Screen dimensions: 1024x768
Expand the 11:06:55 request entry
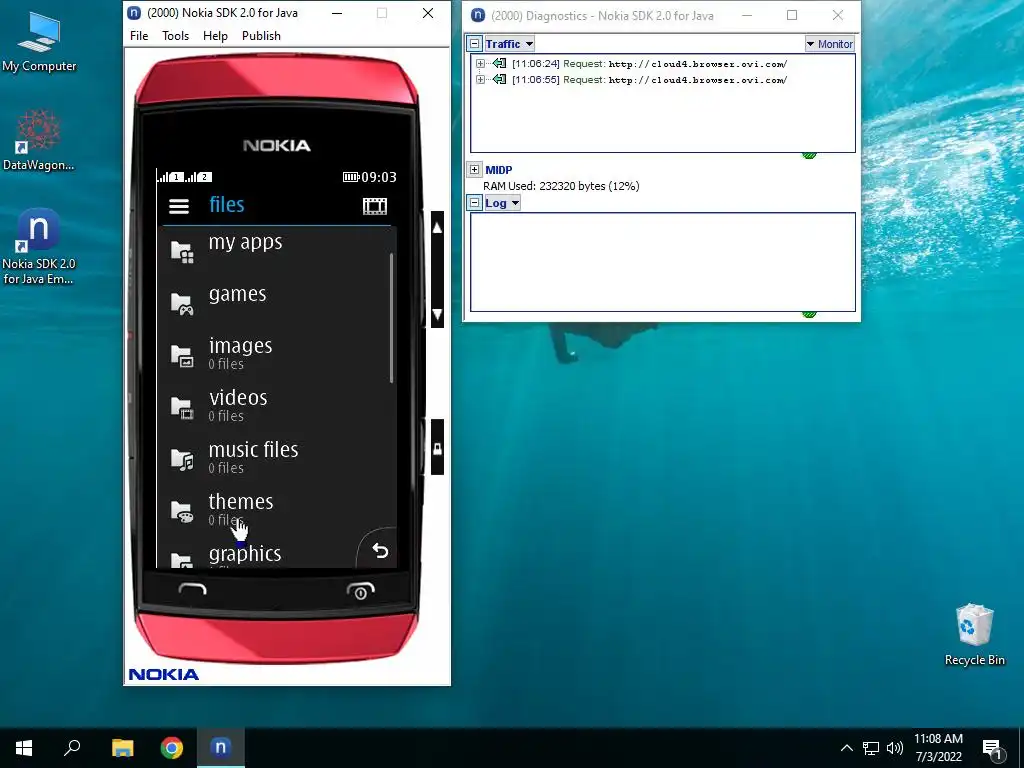(480, 79)
